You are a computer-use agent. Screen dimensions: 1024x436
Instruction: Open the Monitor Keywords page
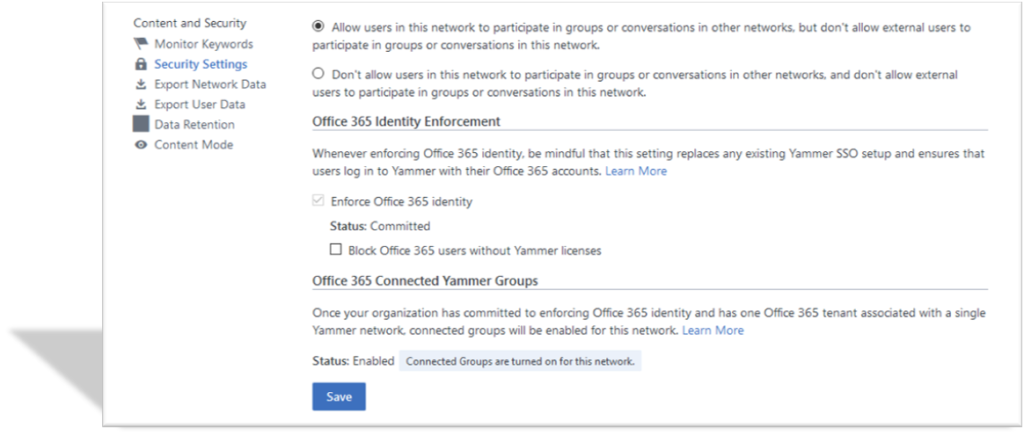point(203,45)
